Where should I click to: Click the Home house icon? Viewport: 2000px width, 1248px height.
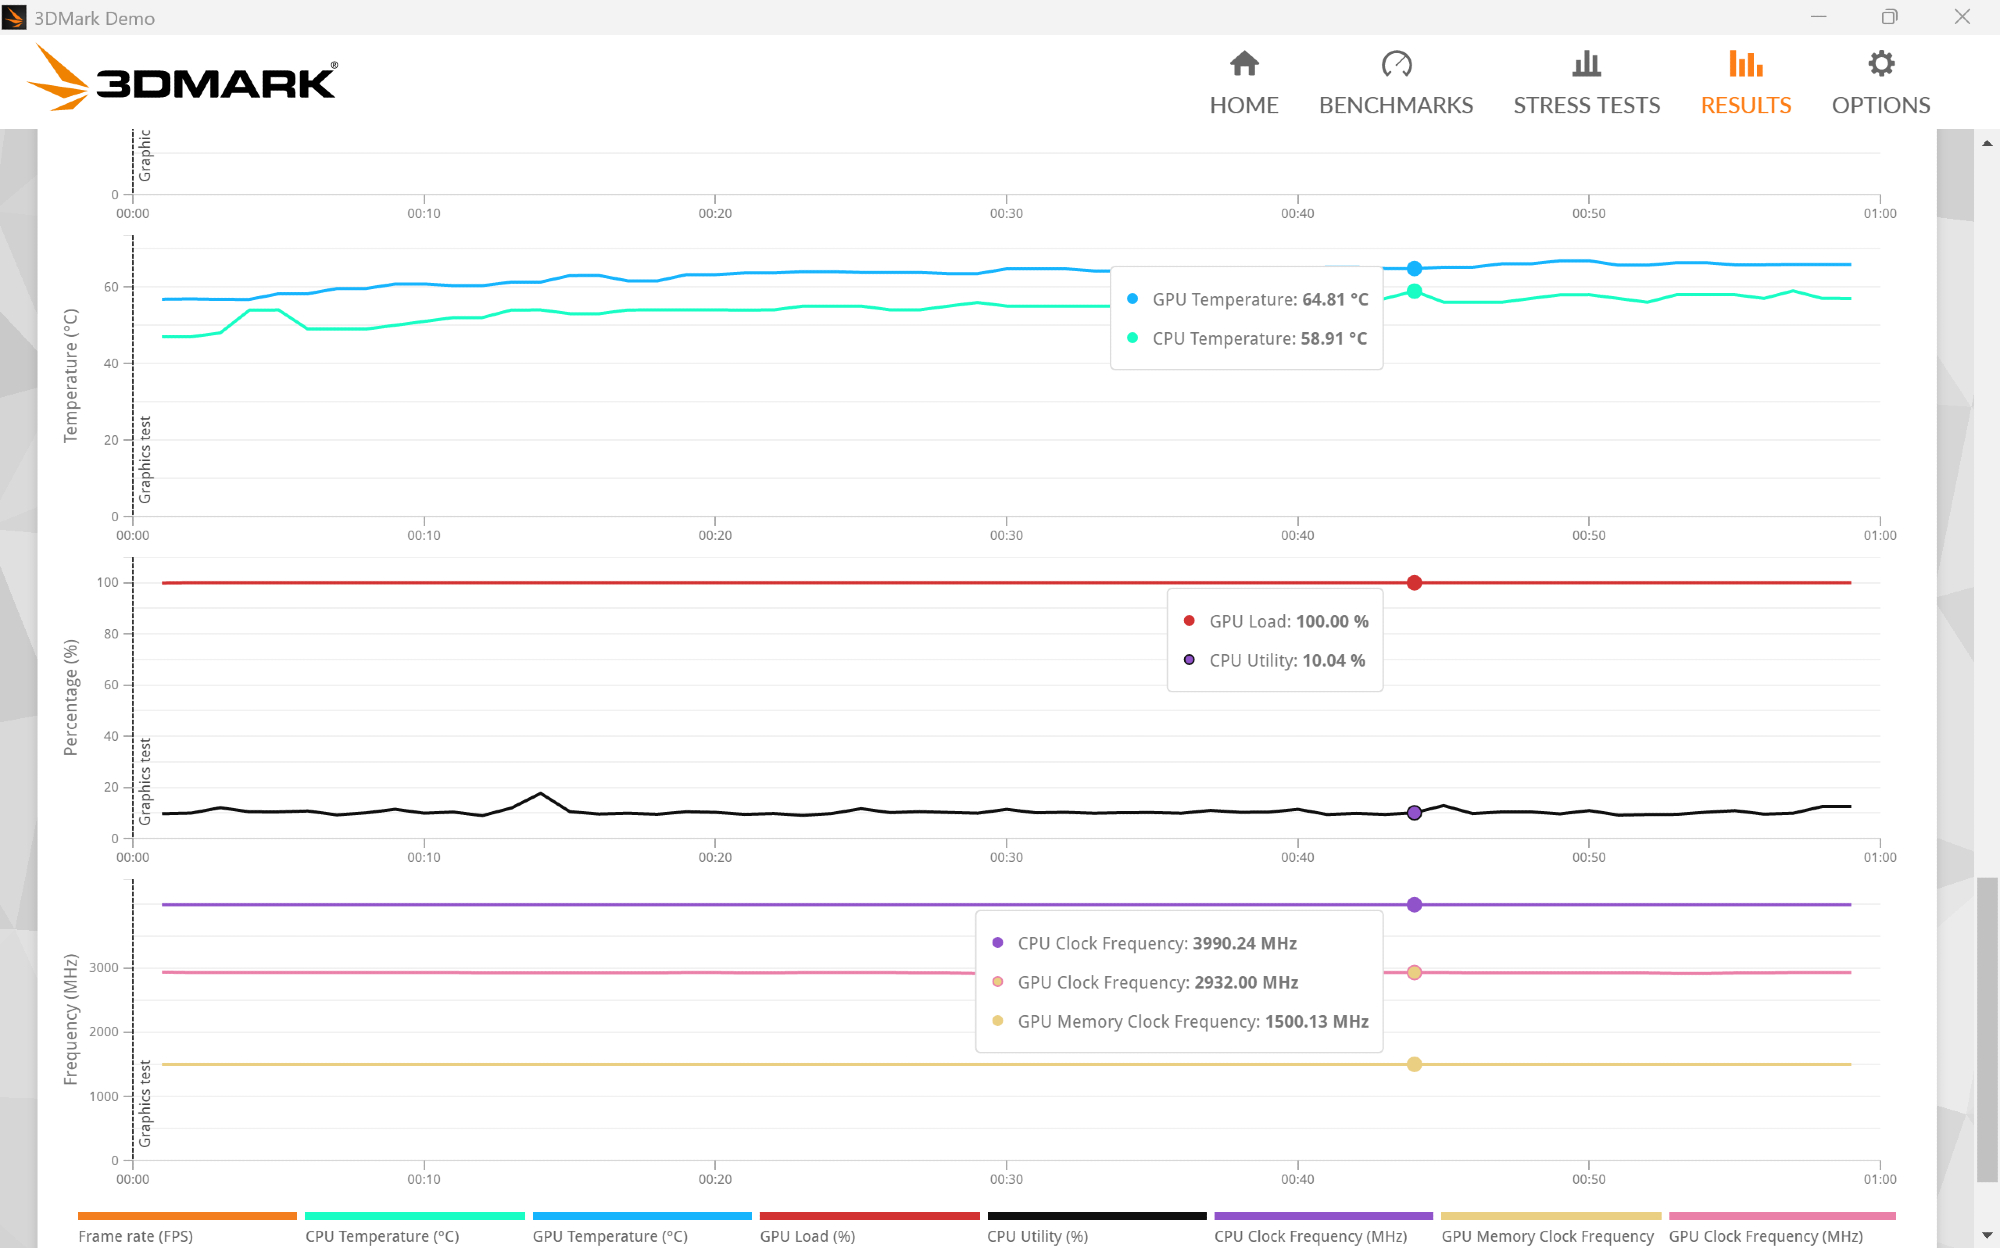click(x=1244, y=64)
